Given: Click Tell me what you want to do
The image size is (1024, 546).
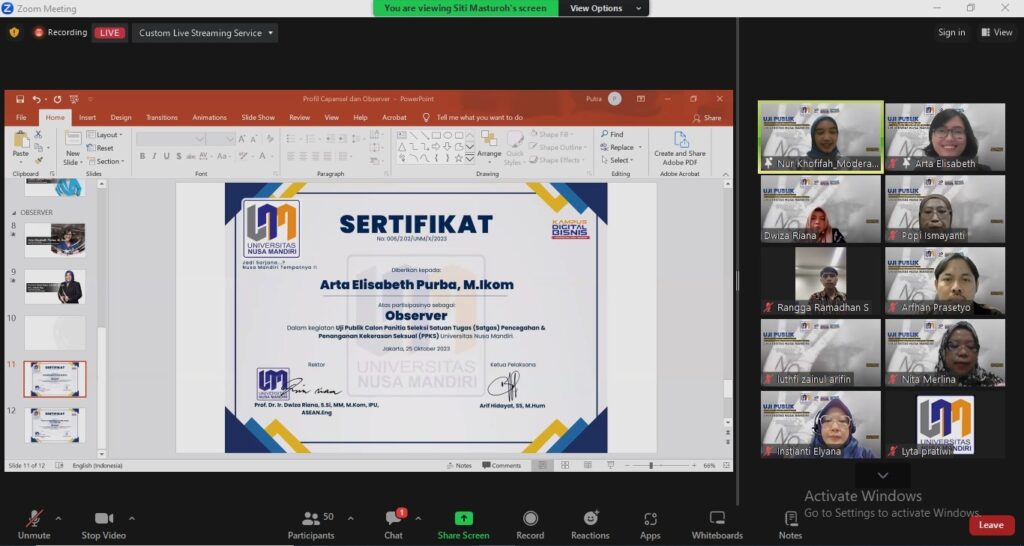Looking at the screenshot, I should pyautogui.click(x=473, y=118).
